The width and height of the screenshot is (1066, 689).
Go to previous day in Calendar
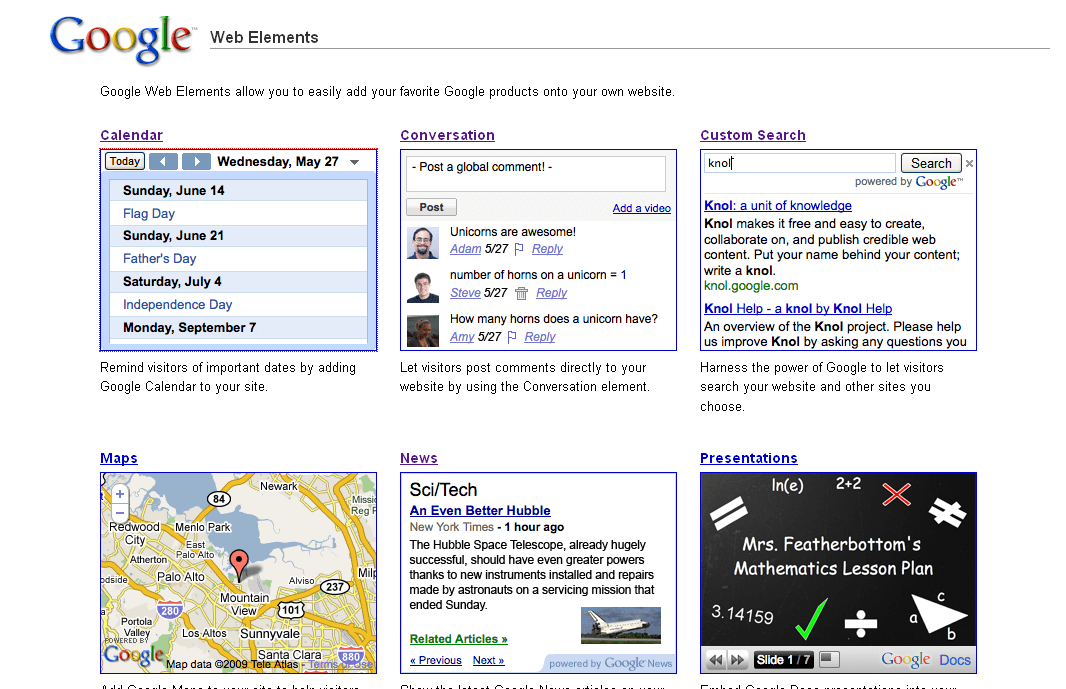163,161
